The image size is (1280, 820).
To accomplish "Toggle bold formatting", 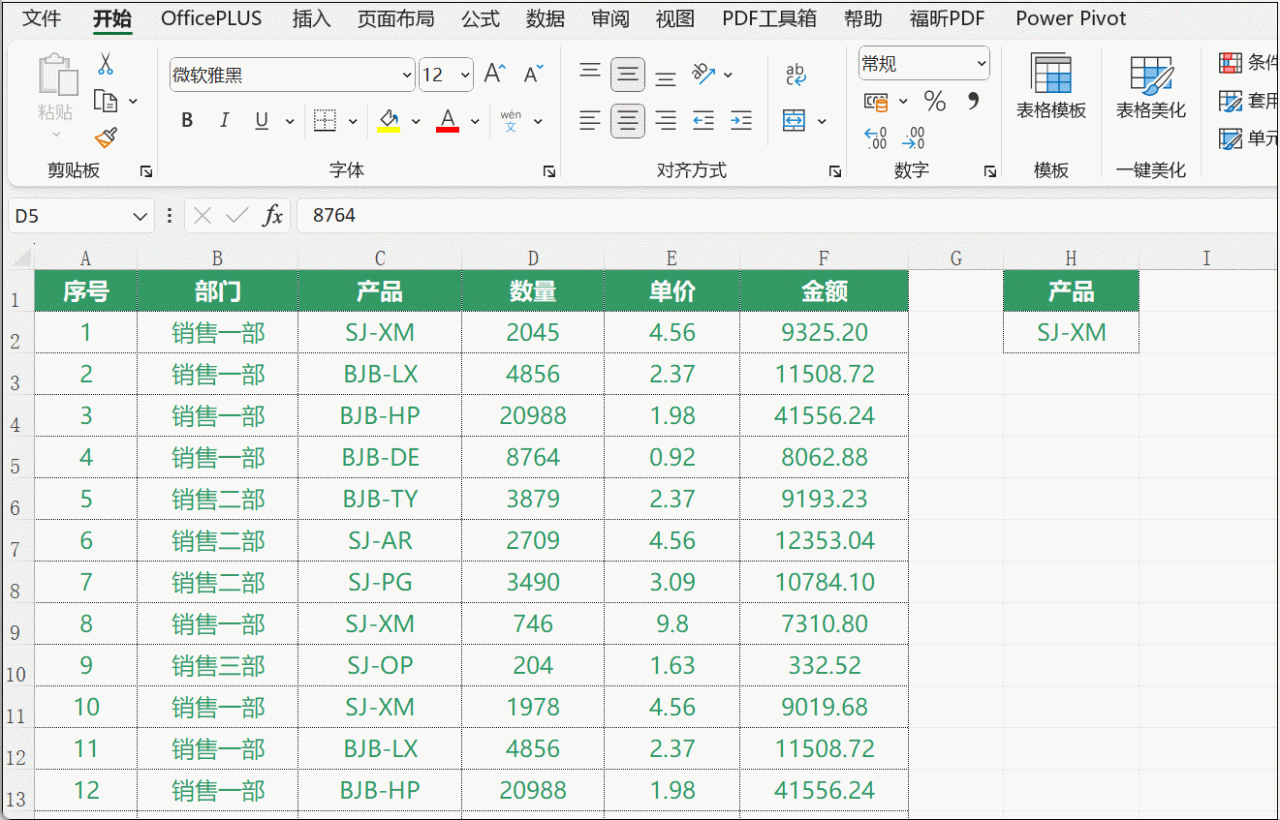I will point(187,121).
